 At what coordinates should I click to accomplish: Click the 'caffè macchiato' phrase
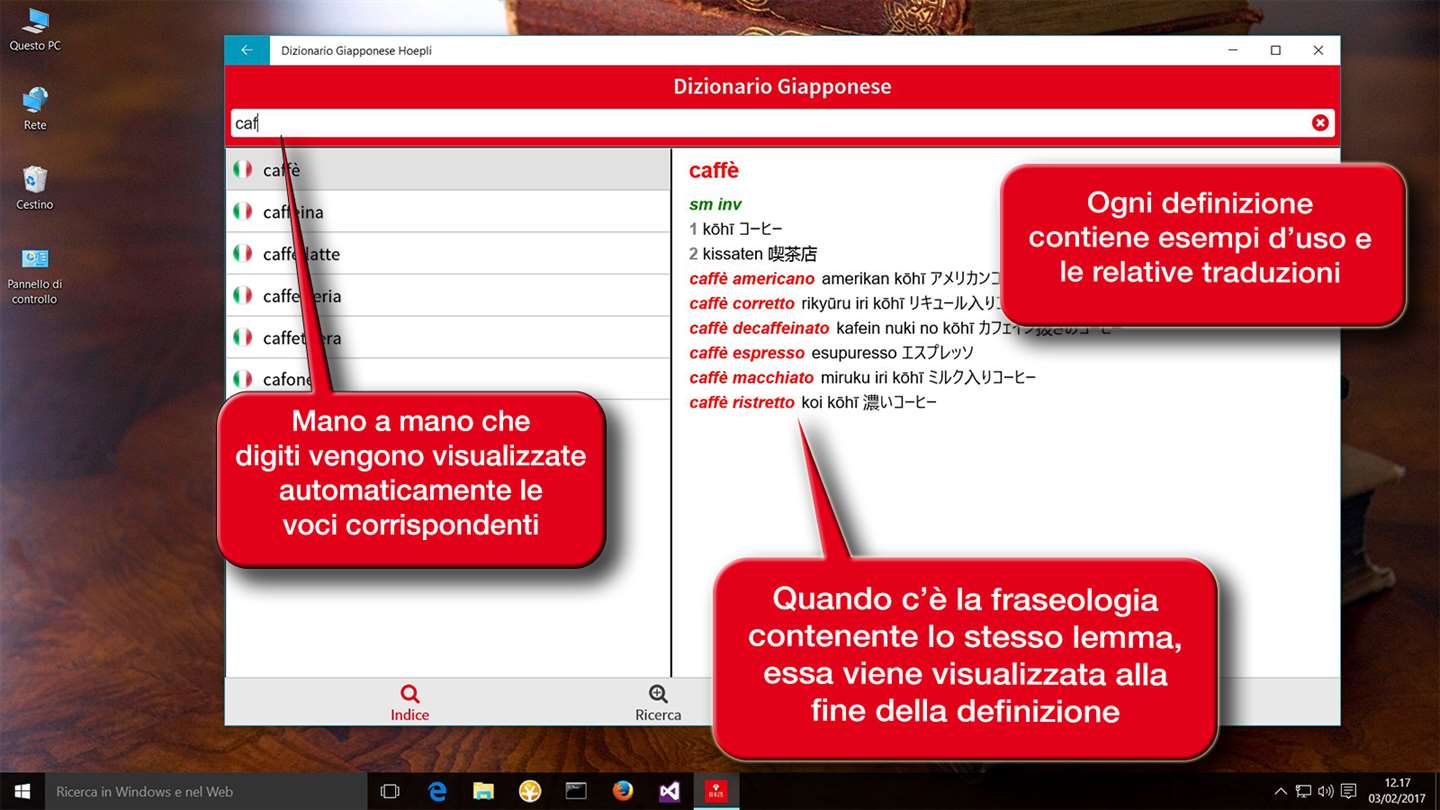tap(752, 378)
